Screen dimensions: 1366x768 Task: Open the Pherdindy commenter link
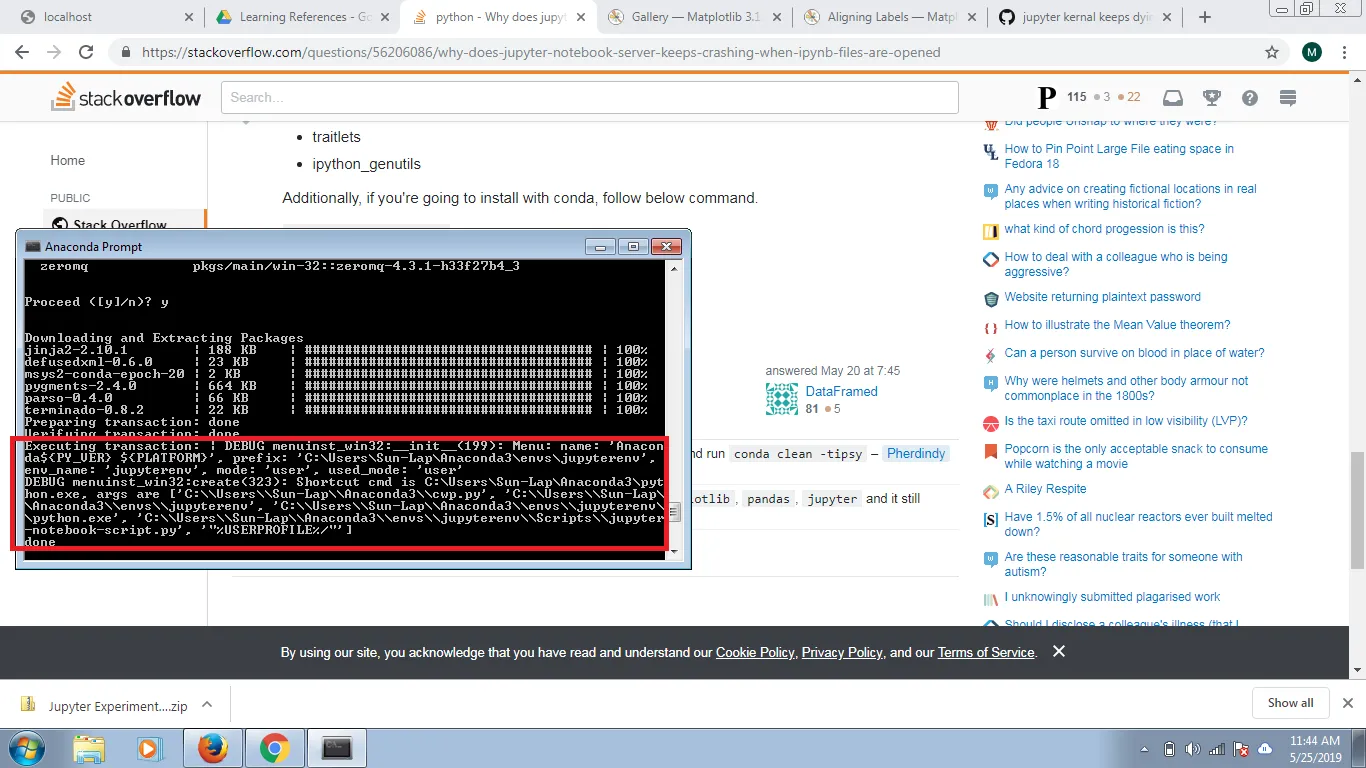[x=916, y=453]
